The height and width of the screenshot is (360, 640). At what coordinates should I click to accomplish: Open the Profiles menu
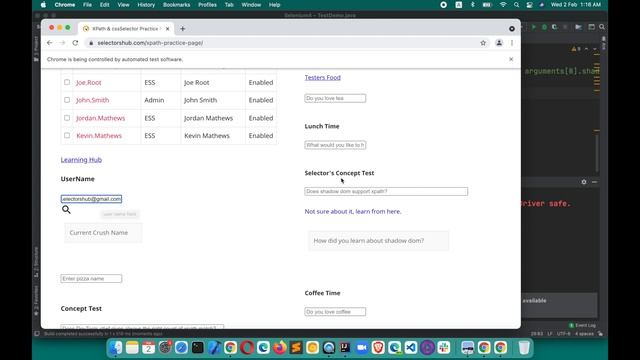point(207,5)
